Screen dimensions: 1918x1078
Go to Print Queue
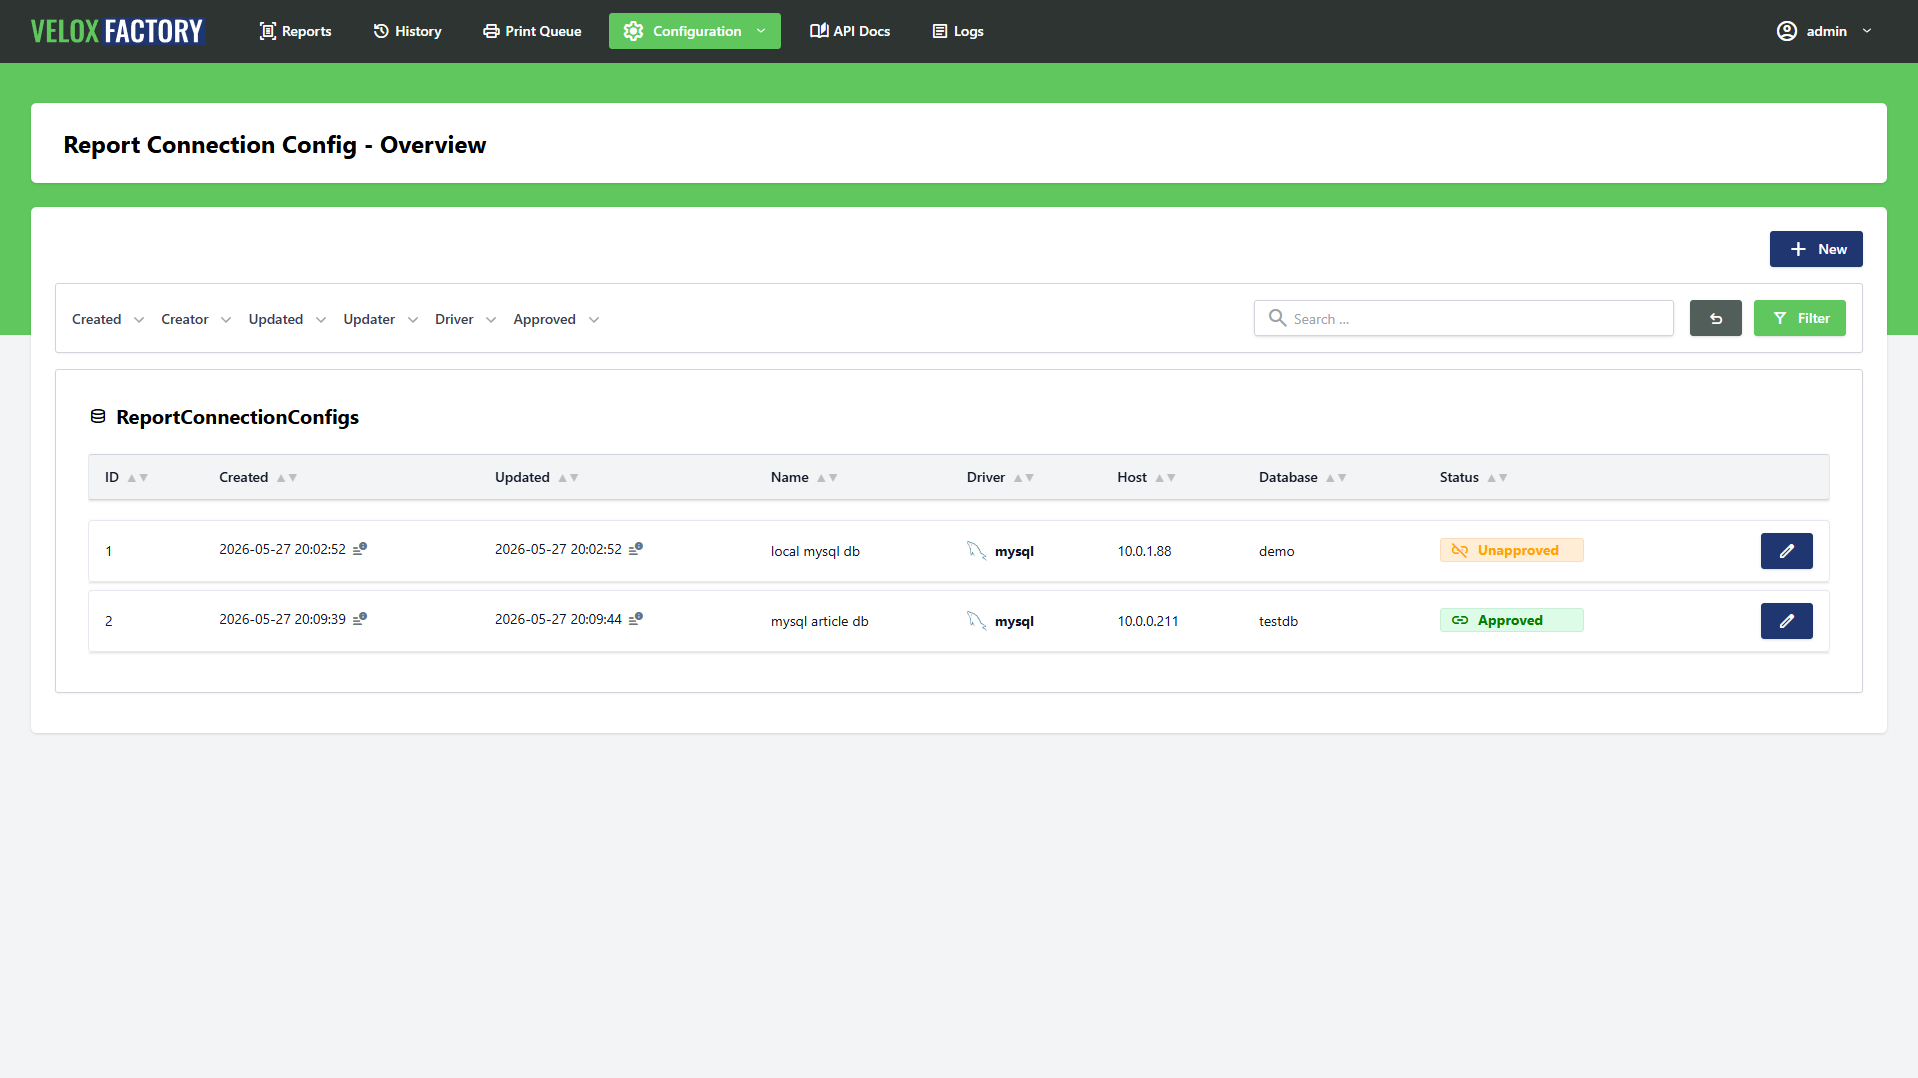[532, 31]
